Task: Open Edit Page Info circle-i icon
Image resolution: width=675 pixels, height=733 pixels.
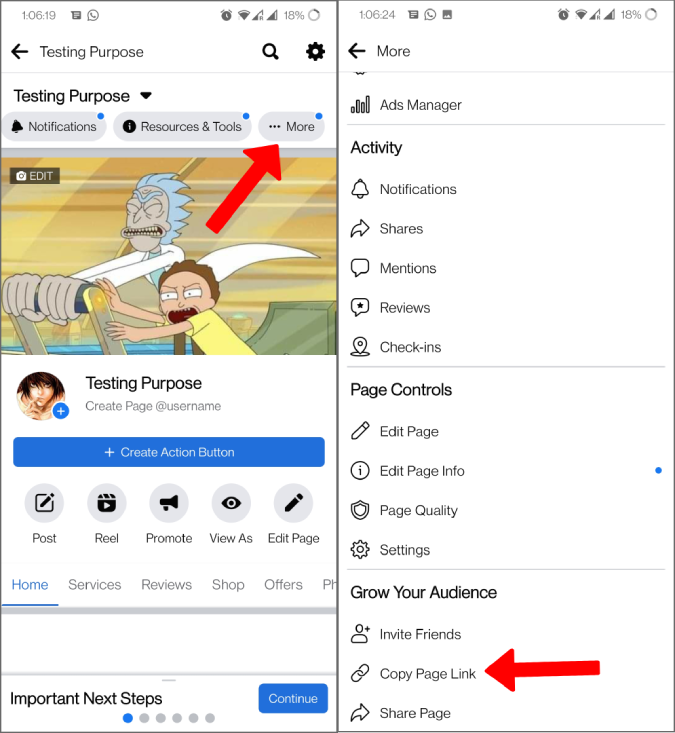Action: (360, 471)
